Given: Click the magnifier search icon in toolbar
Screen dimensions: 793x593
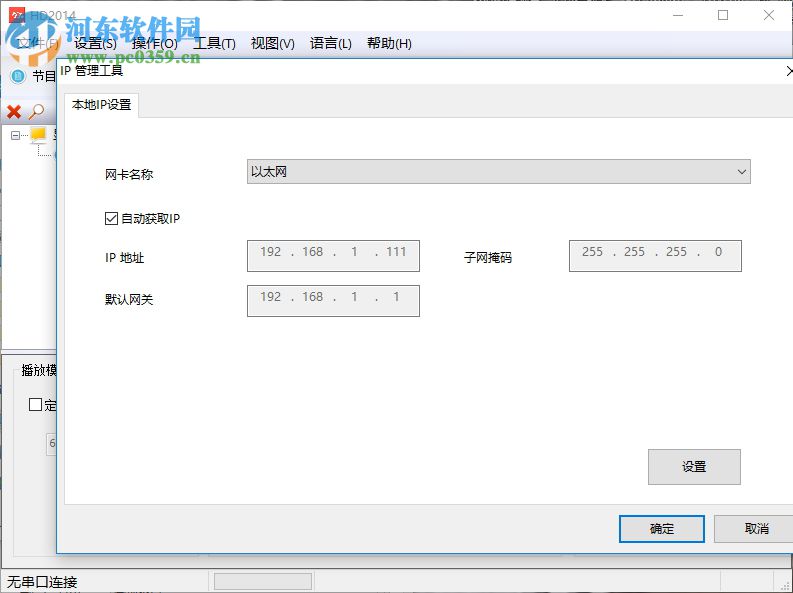Looking at the screenshot, I should [36, 112].
